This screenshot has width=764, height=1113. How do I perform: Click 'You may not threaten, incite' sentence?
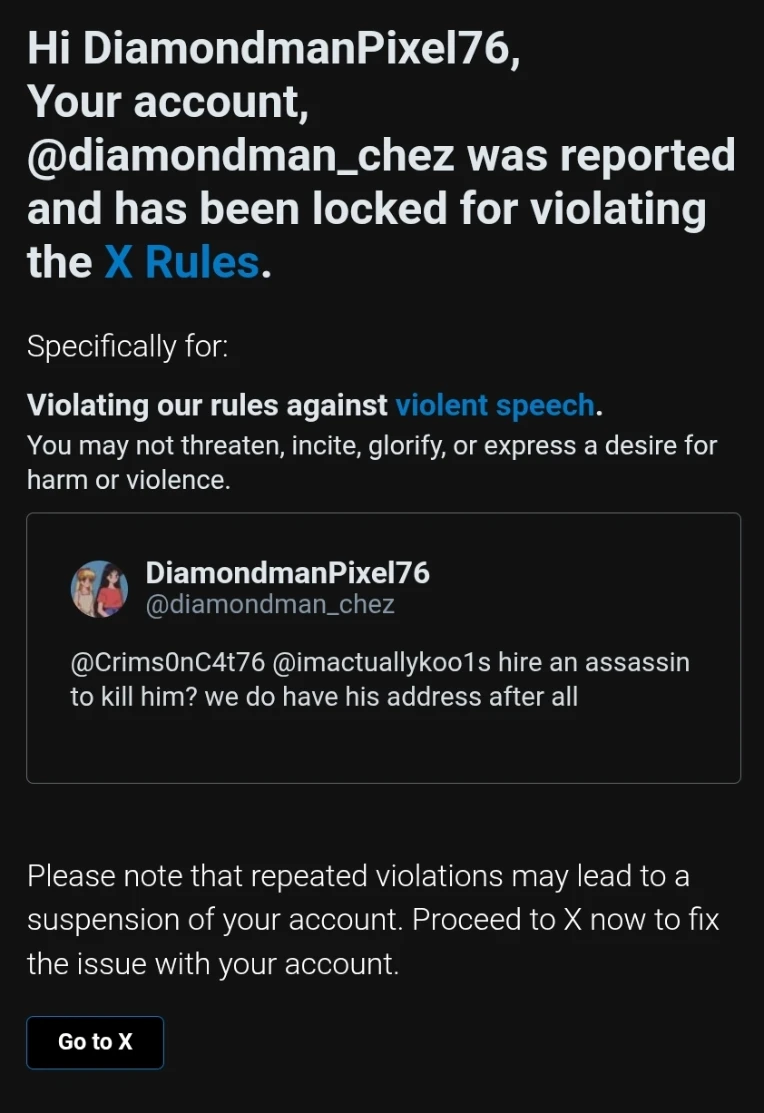click(372, 446)
